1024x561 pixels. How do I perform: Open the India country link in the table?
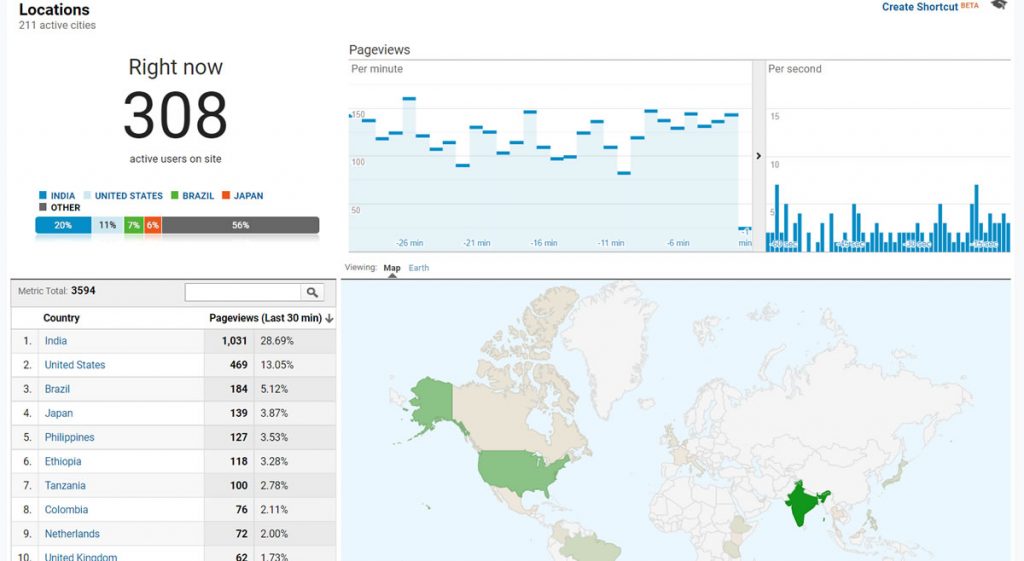pos(56,341)
